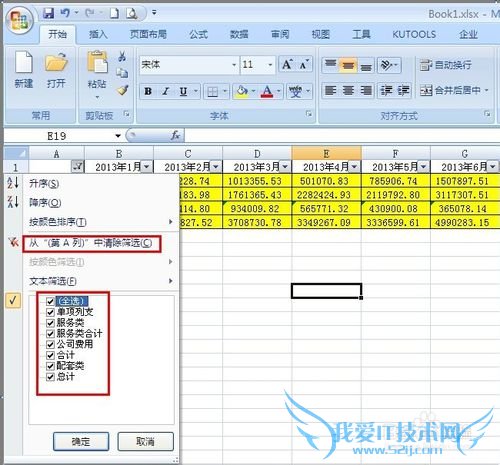The width and height of the screenshot is (500, 465).
Task: Toggle 自动换行 wrap text
Action: (x=445, y=65)
